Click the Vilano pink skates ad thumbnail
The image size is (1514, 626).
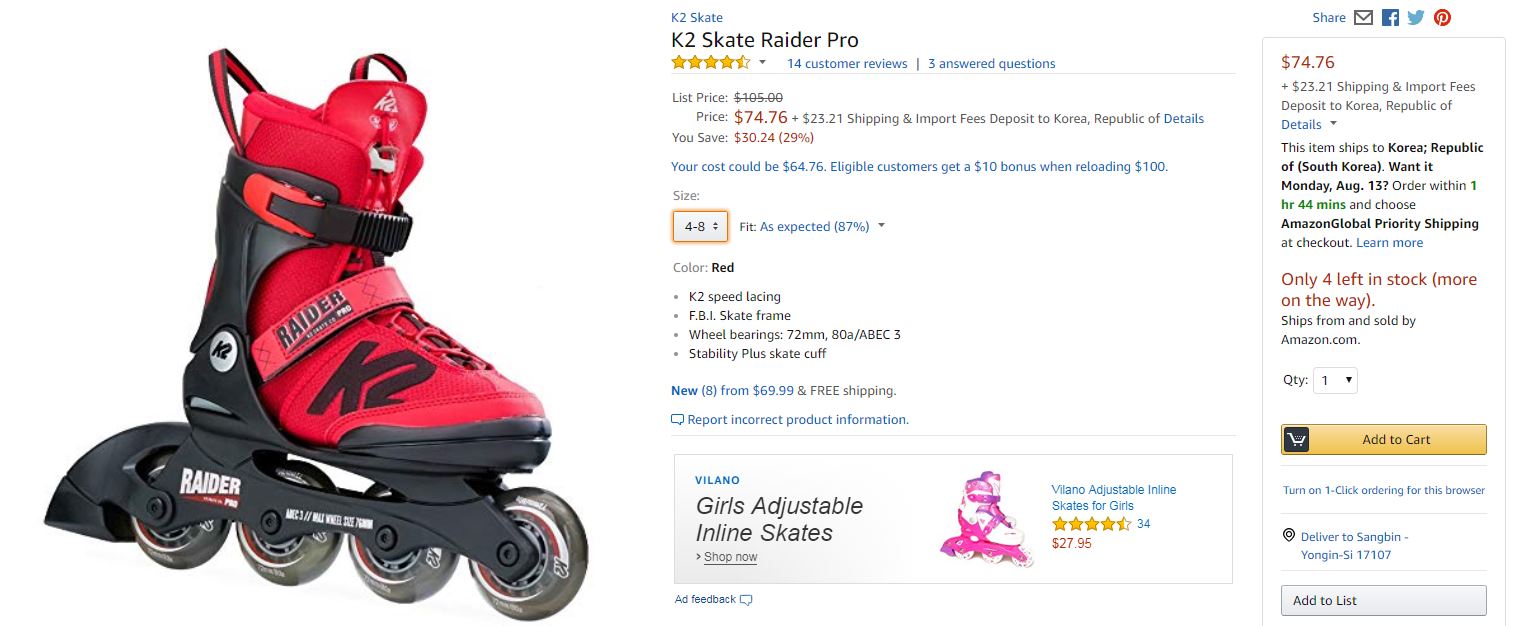[x=986, y=519]
